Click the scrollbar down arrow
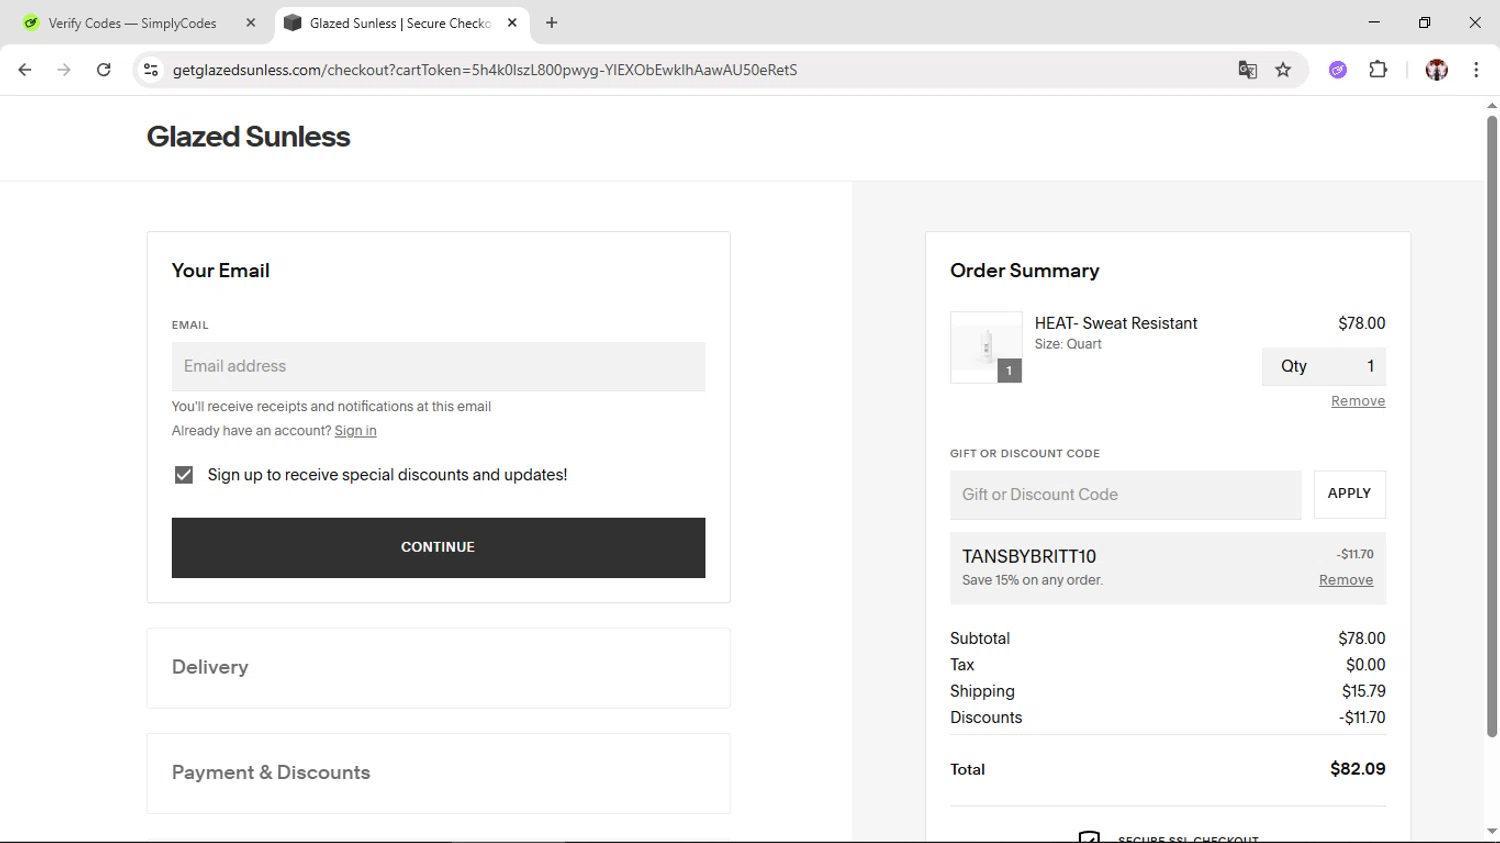 tap(1491, 832)
